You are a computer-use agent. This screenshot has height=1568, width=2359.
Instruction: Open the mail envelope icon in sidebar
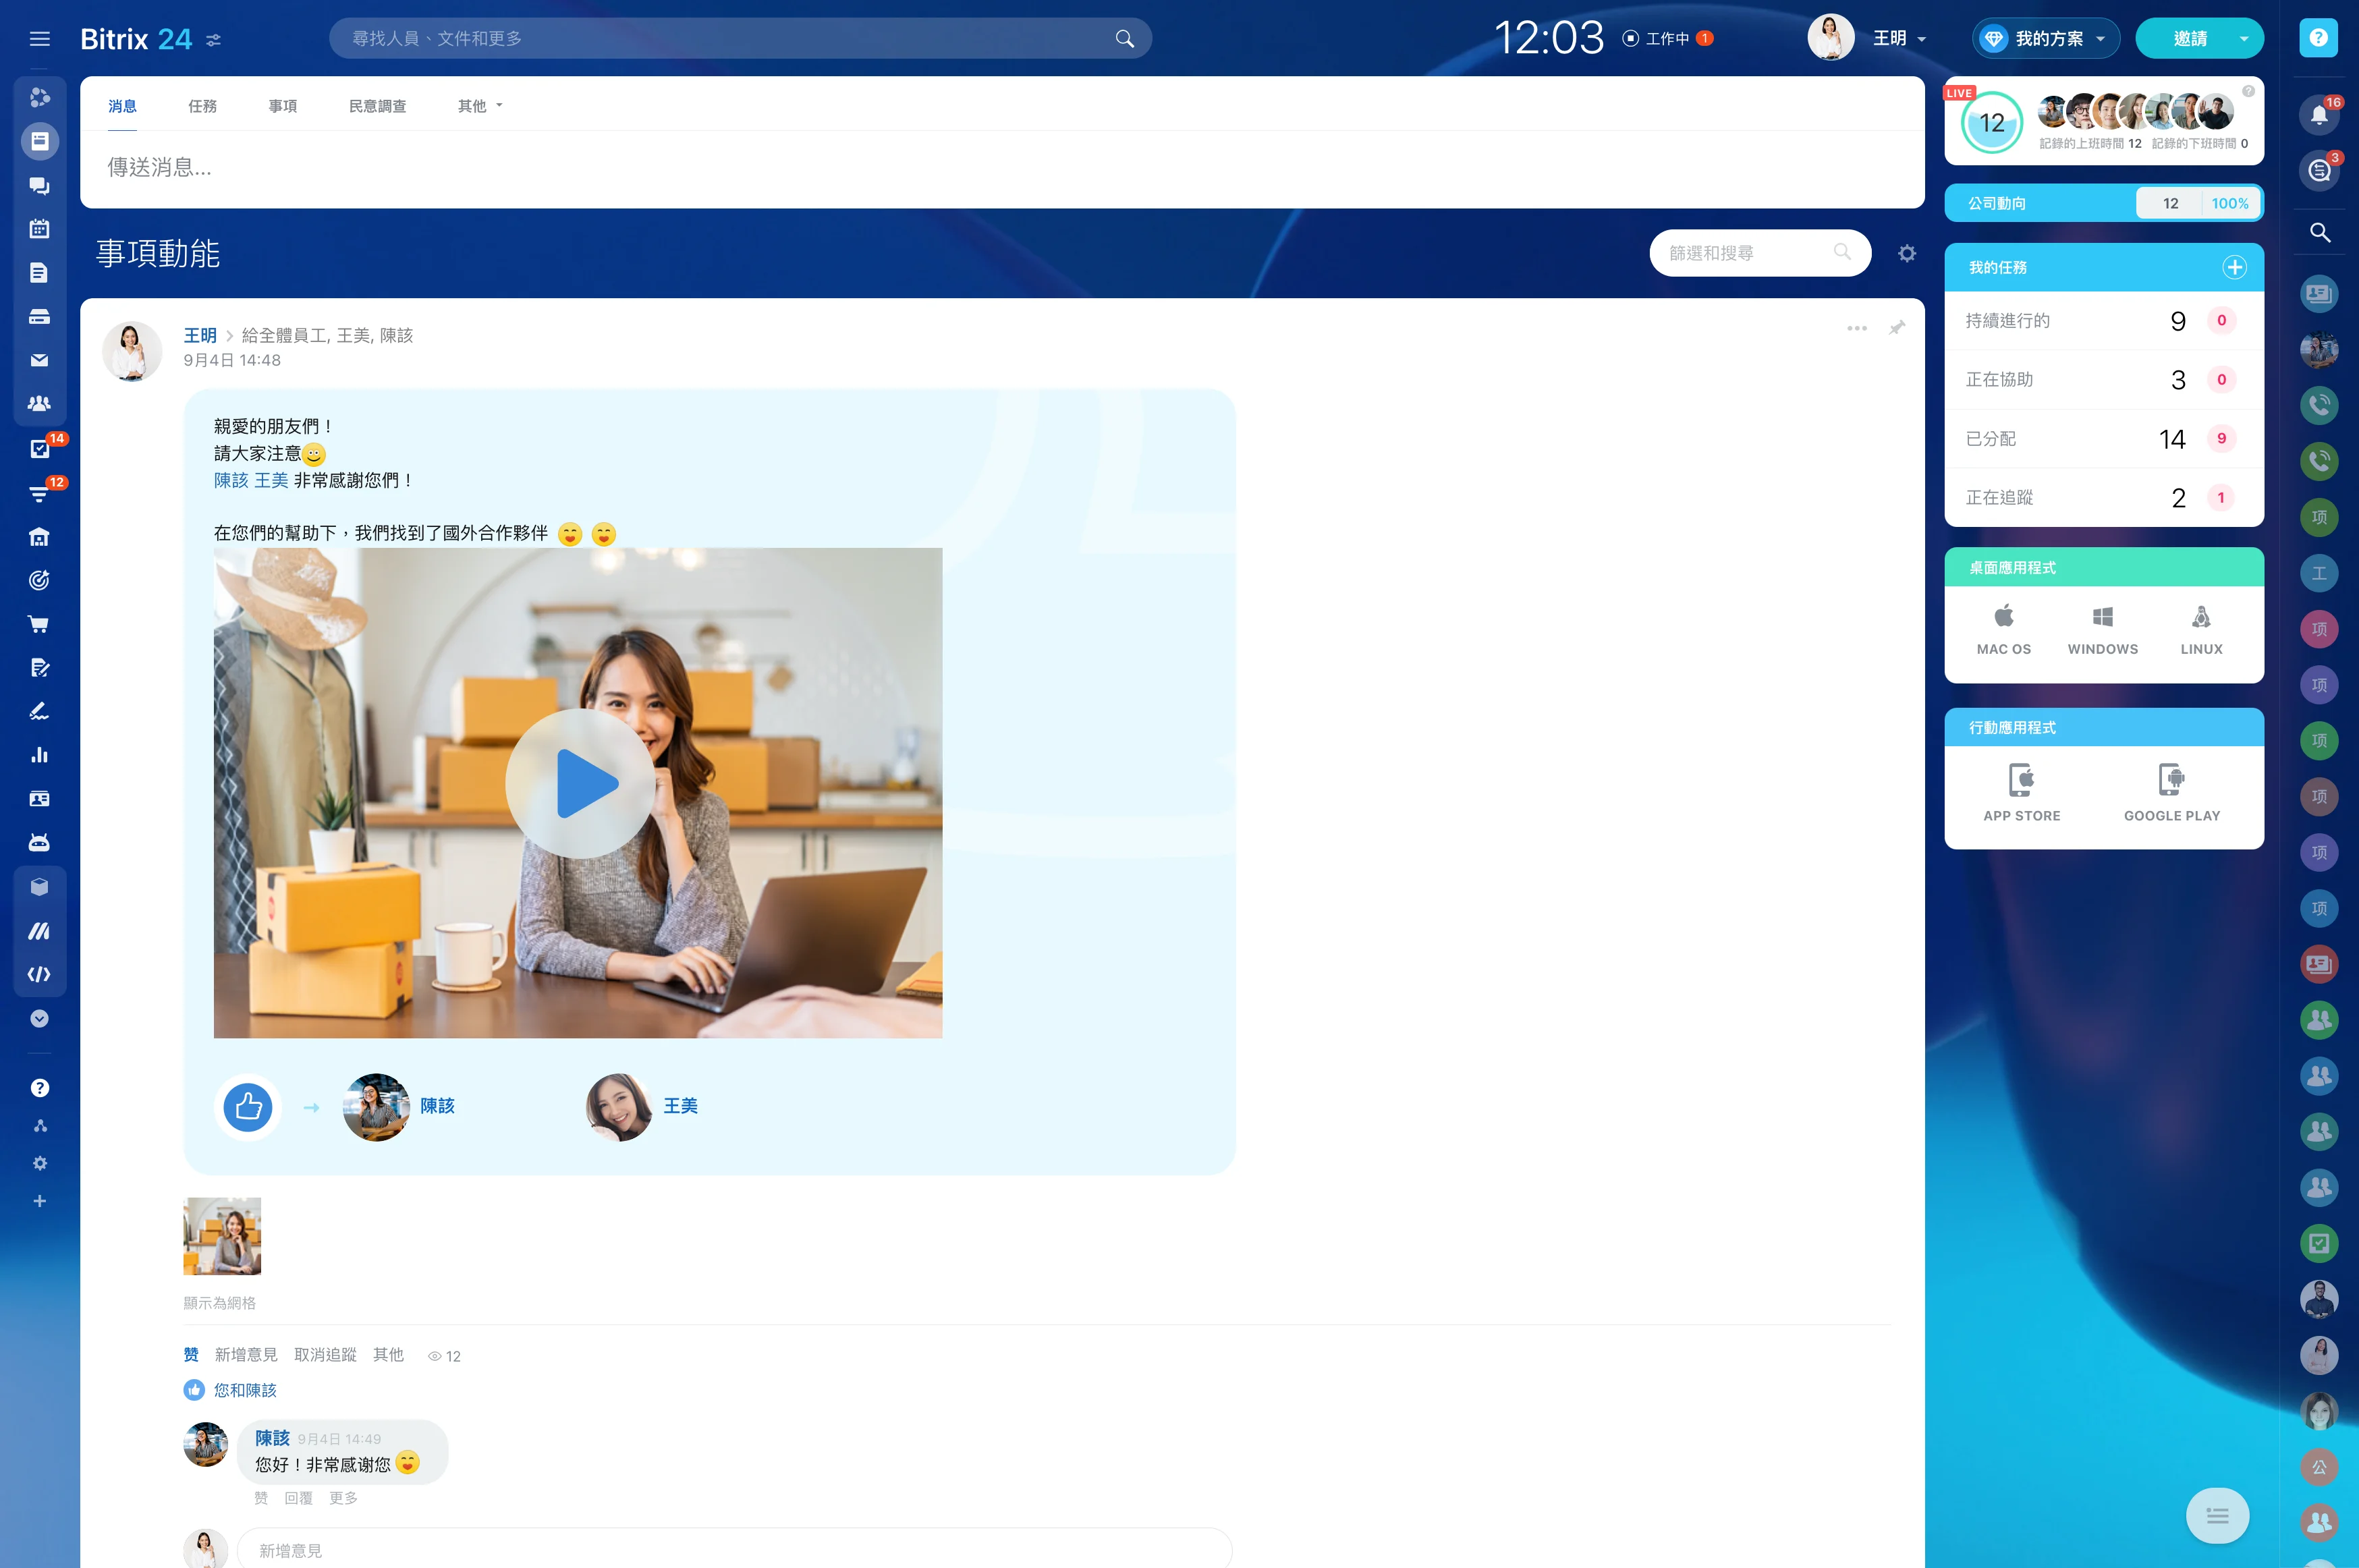point(39,360)
